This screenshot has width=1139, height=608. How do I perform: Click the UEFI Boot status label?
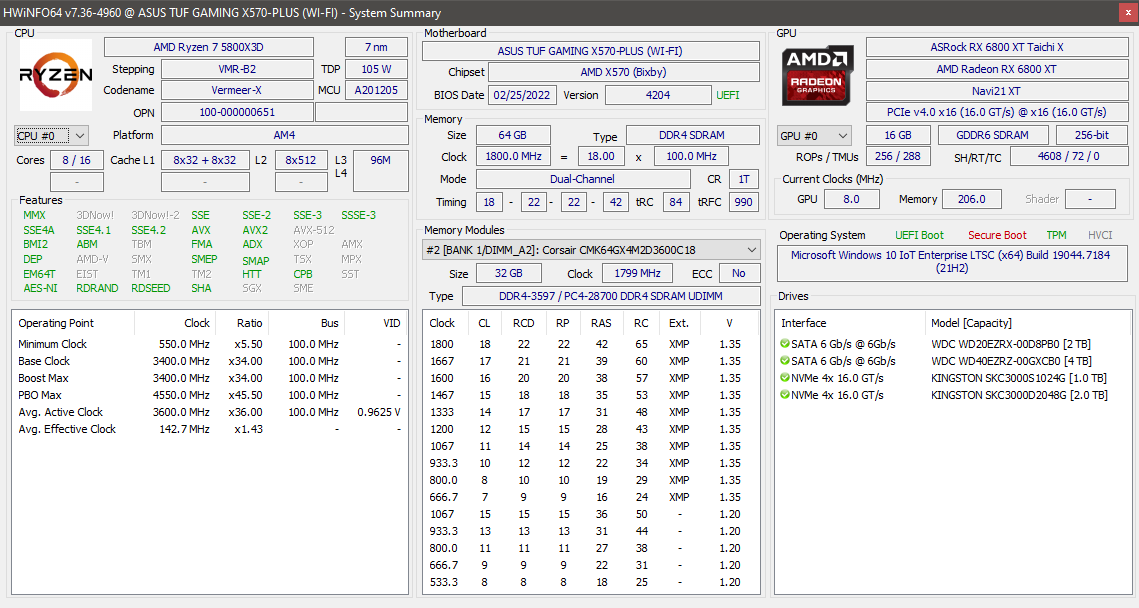point(920,235)
